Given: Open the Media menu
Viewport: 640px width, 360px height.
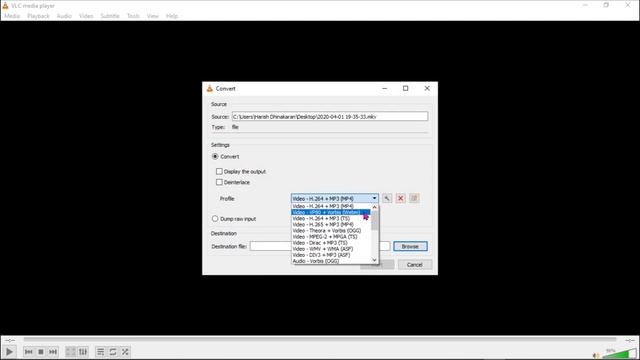Looking at the screenshot, I should pos(12,16).
